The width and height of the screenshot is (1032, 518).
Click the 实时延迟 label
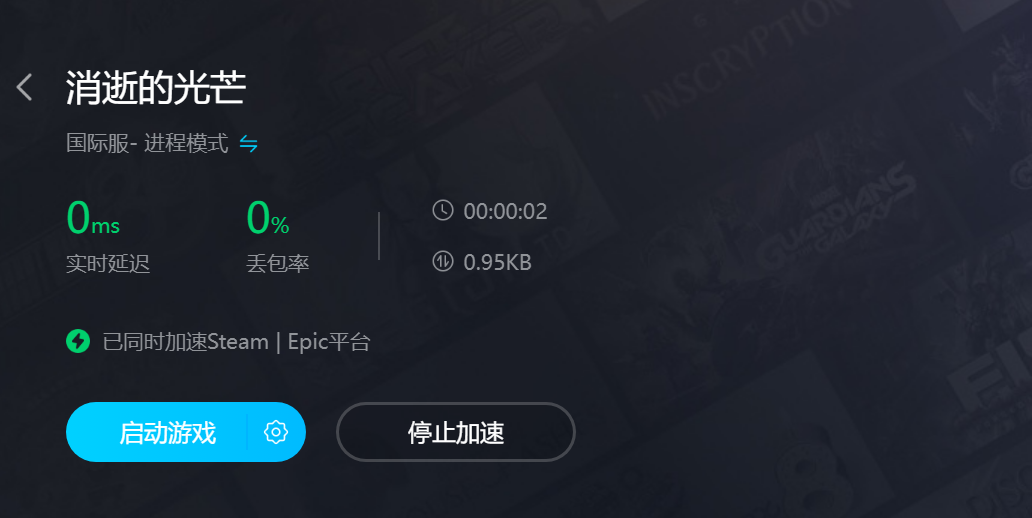click(108, 263)
